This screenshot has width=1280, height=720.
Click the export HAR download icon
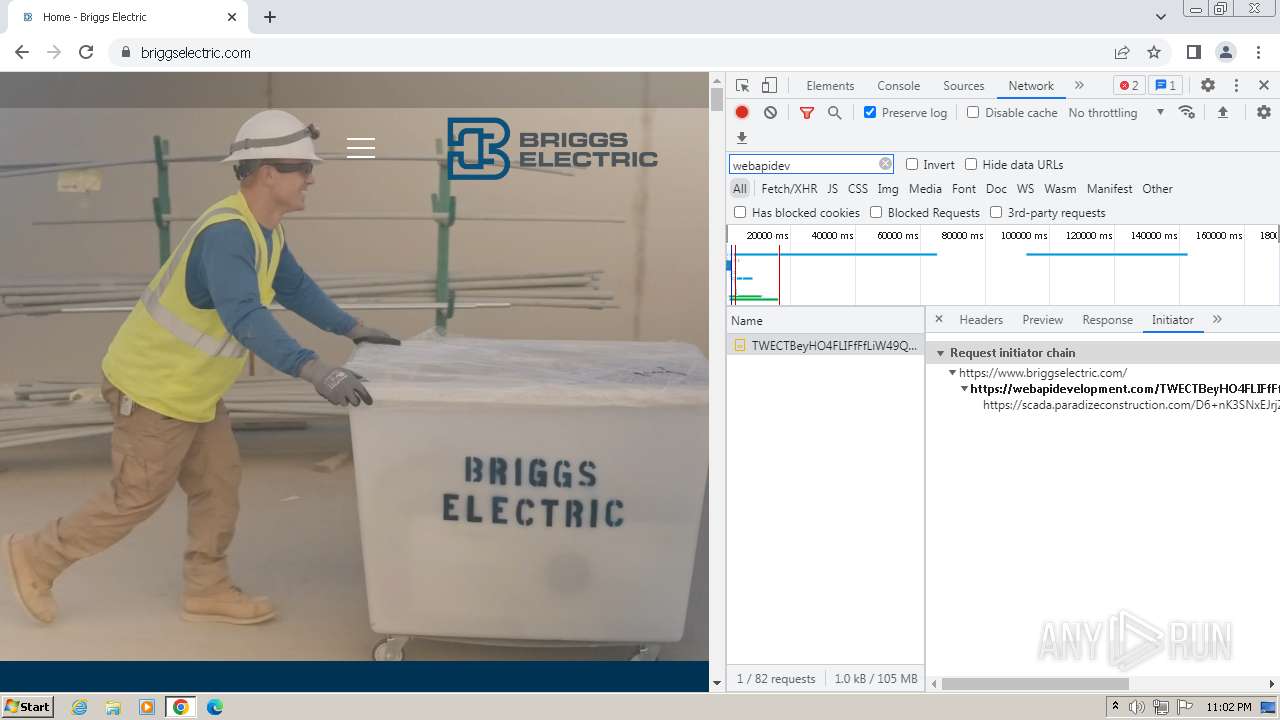tap(742, 138)
